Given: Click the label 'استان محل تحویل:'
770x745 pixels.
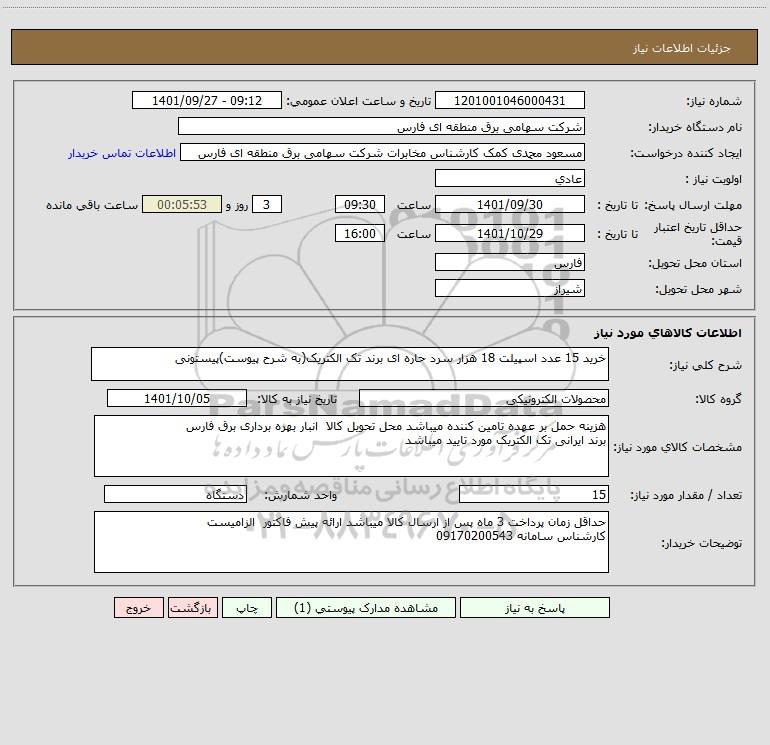Looking at the screenshot, I should 695,263.
